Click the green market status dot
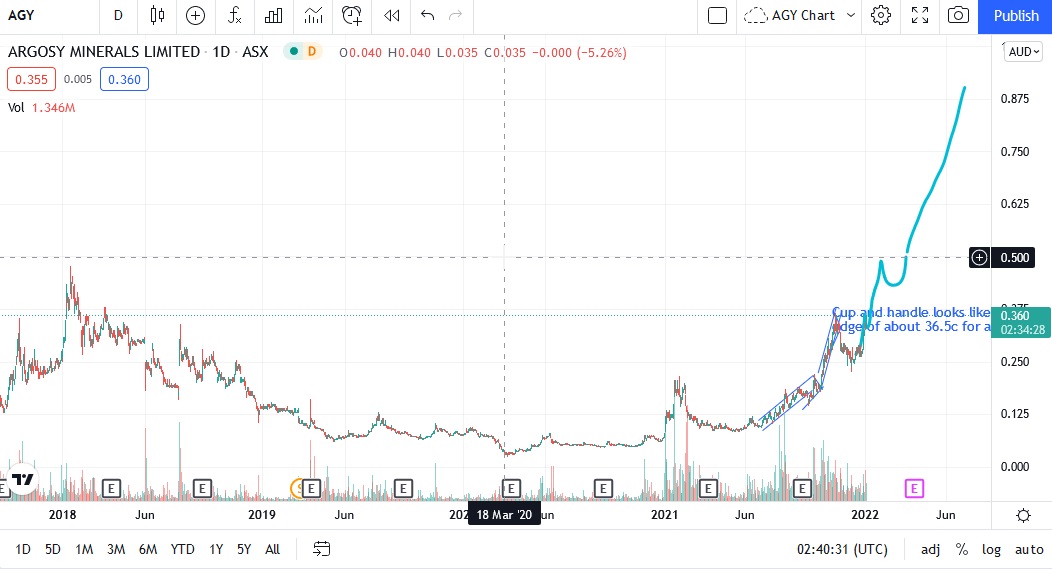 click(x=293, y=52)
